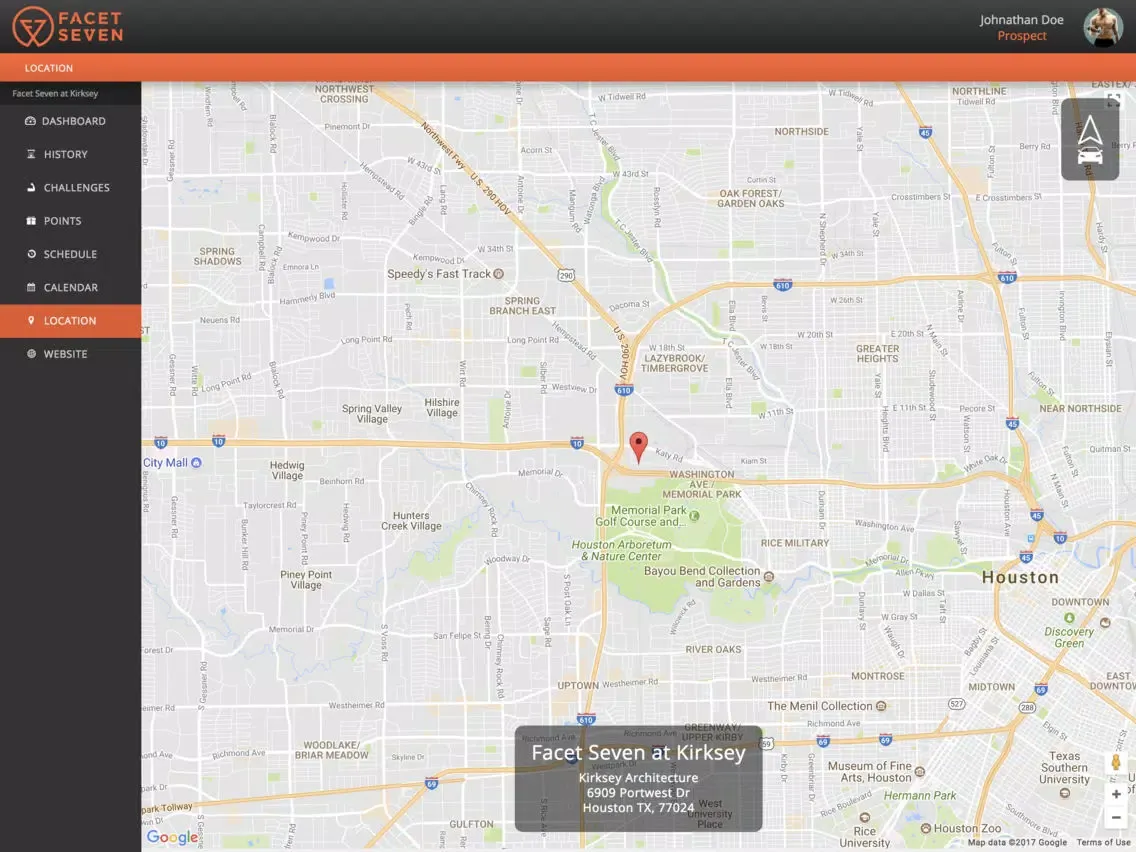The width and height of the screenshot is (1136, 852).
Task: Open the Google logo link
Action: (172, 838)
